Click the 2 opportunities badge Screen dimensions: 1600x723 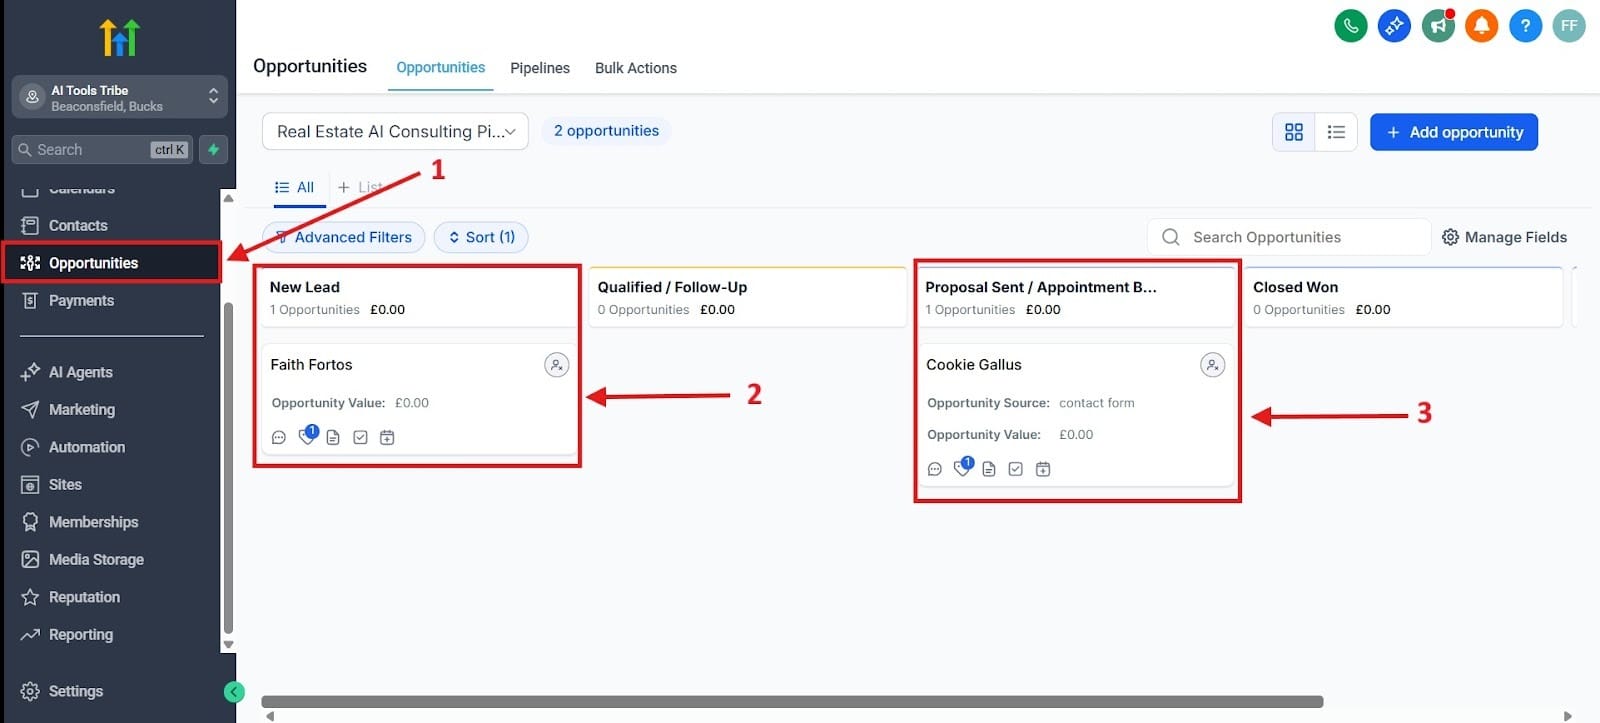pyautogui.click(x=606, y=131)
